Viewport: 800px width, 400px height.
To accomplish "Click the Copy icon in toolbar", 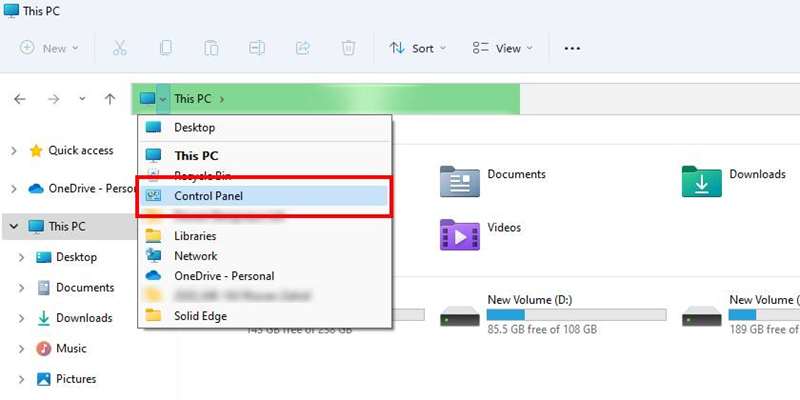I will [x=165, y=48].
